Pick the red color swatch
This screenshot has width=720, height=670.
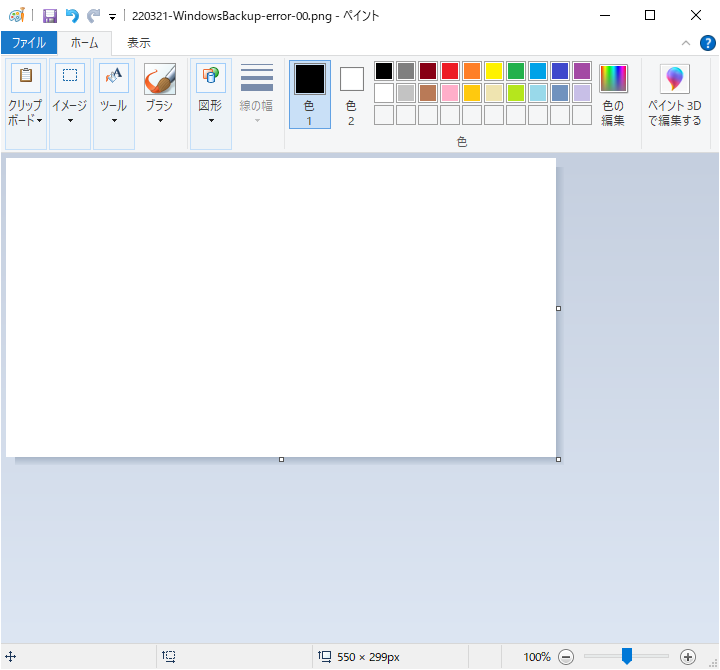tap(450, 71)
